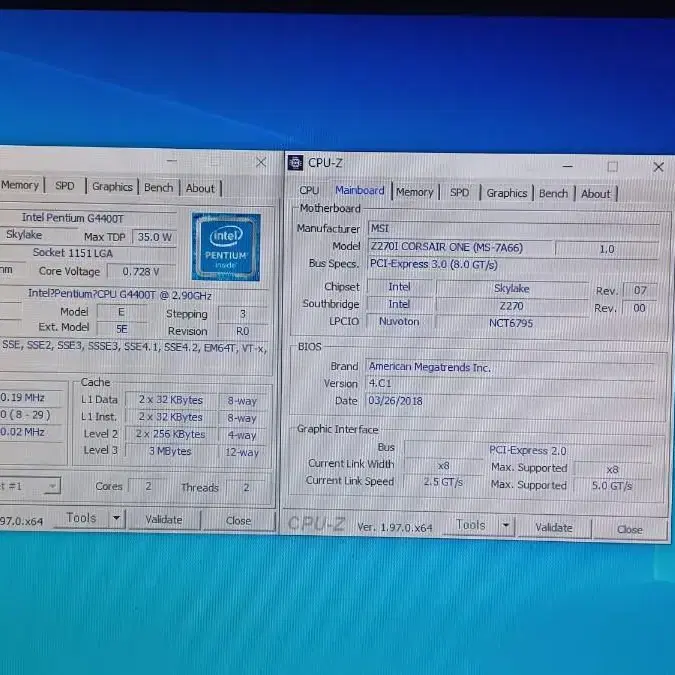Open About tab in right CPU-Z window
This screenshot has height=675, width=675.
click(x=596, y=194)
